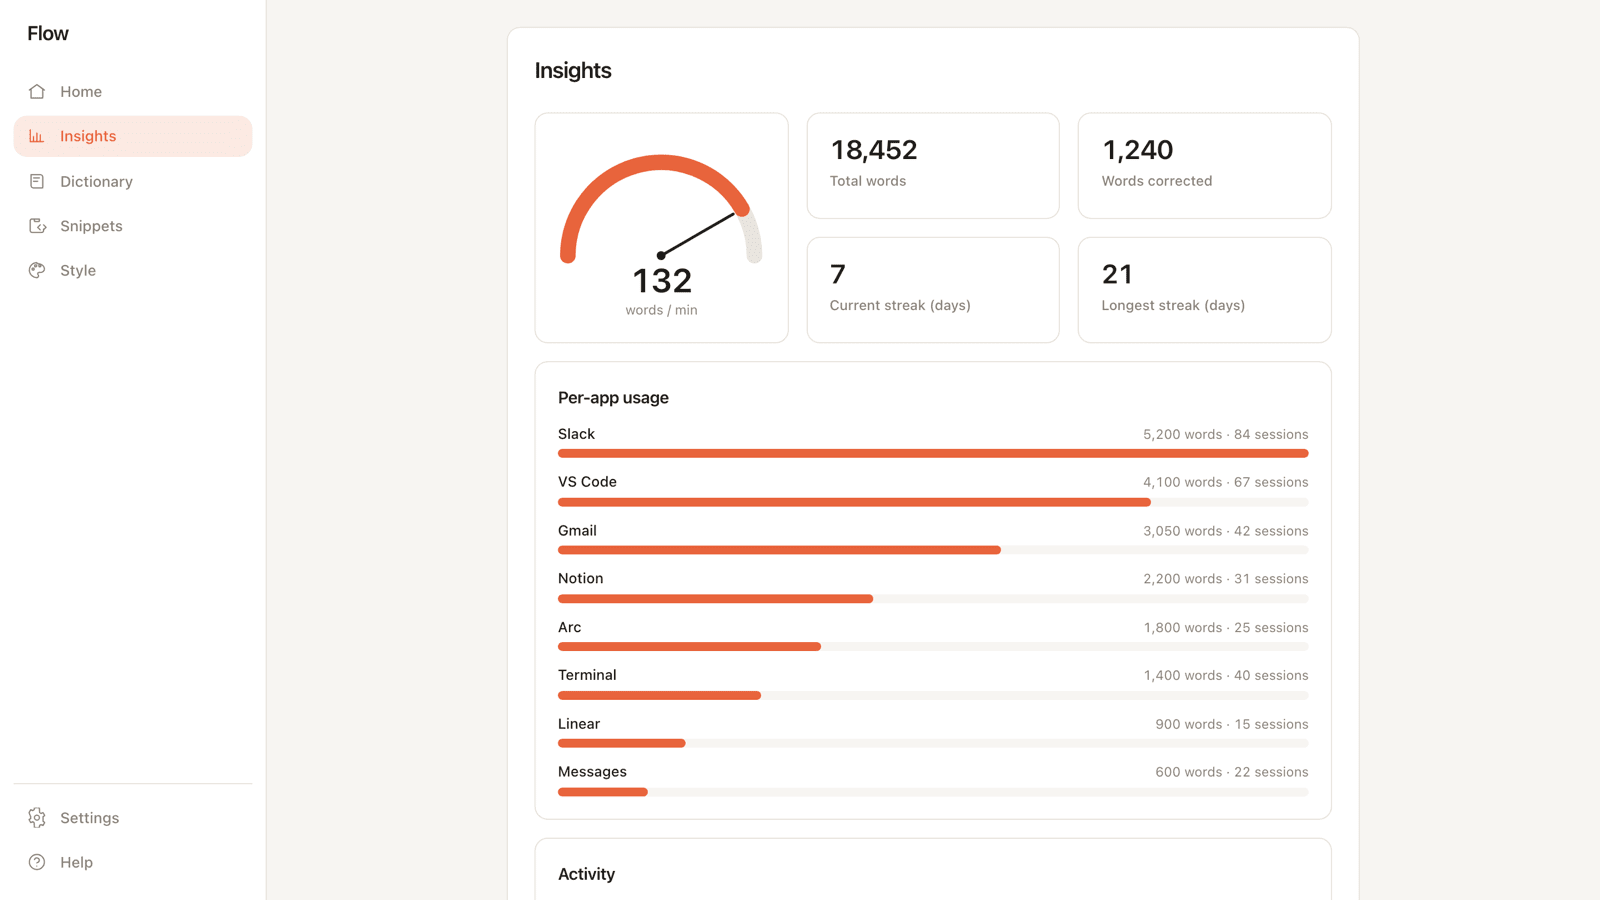
Task: Open the Home page label
Action: tap(81, 91)
